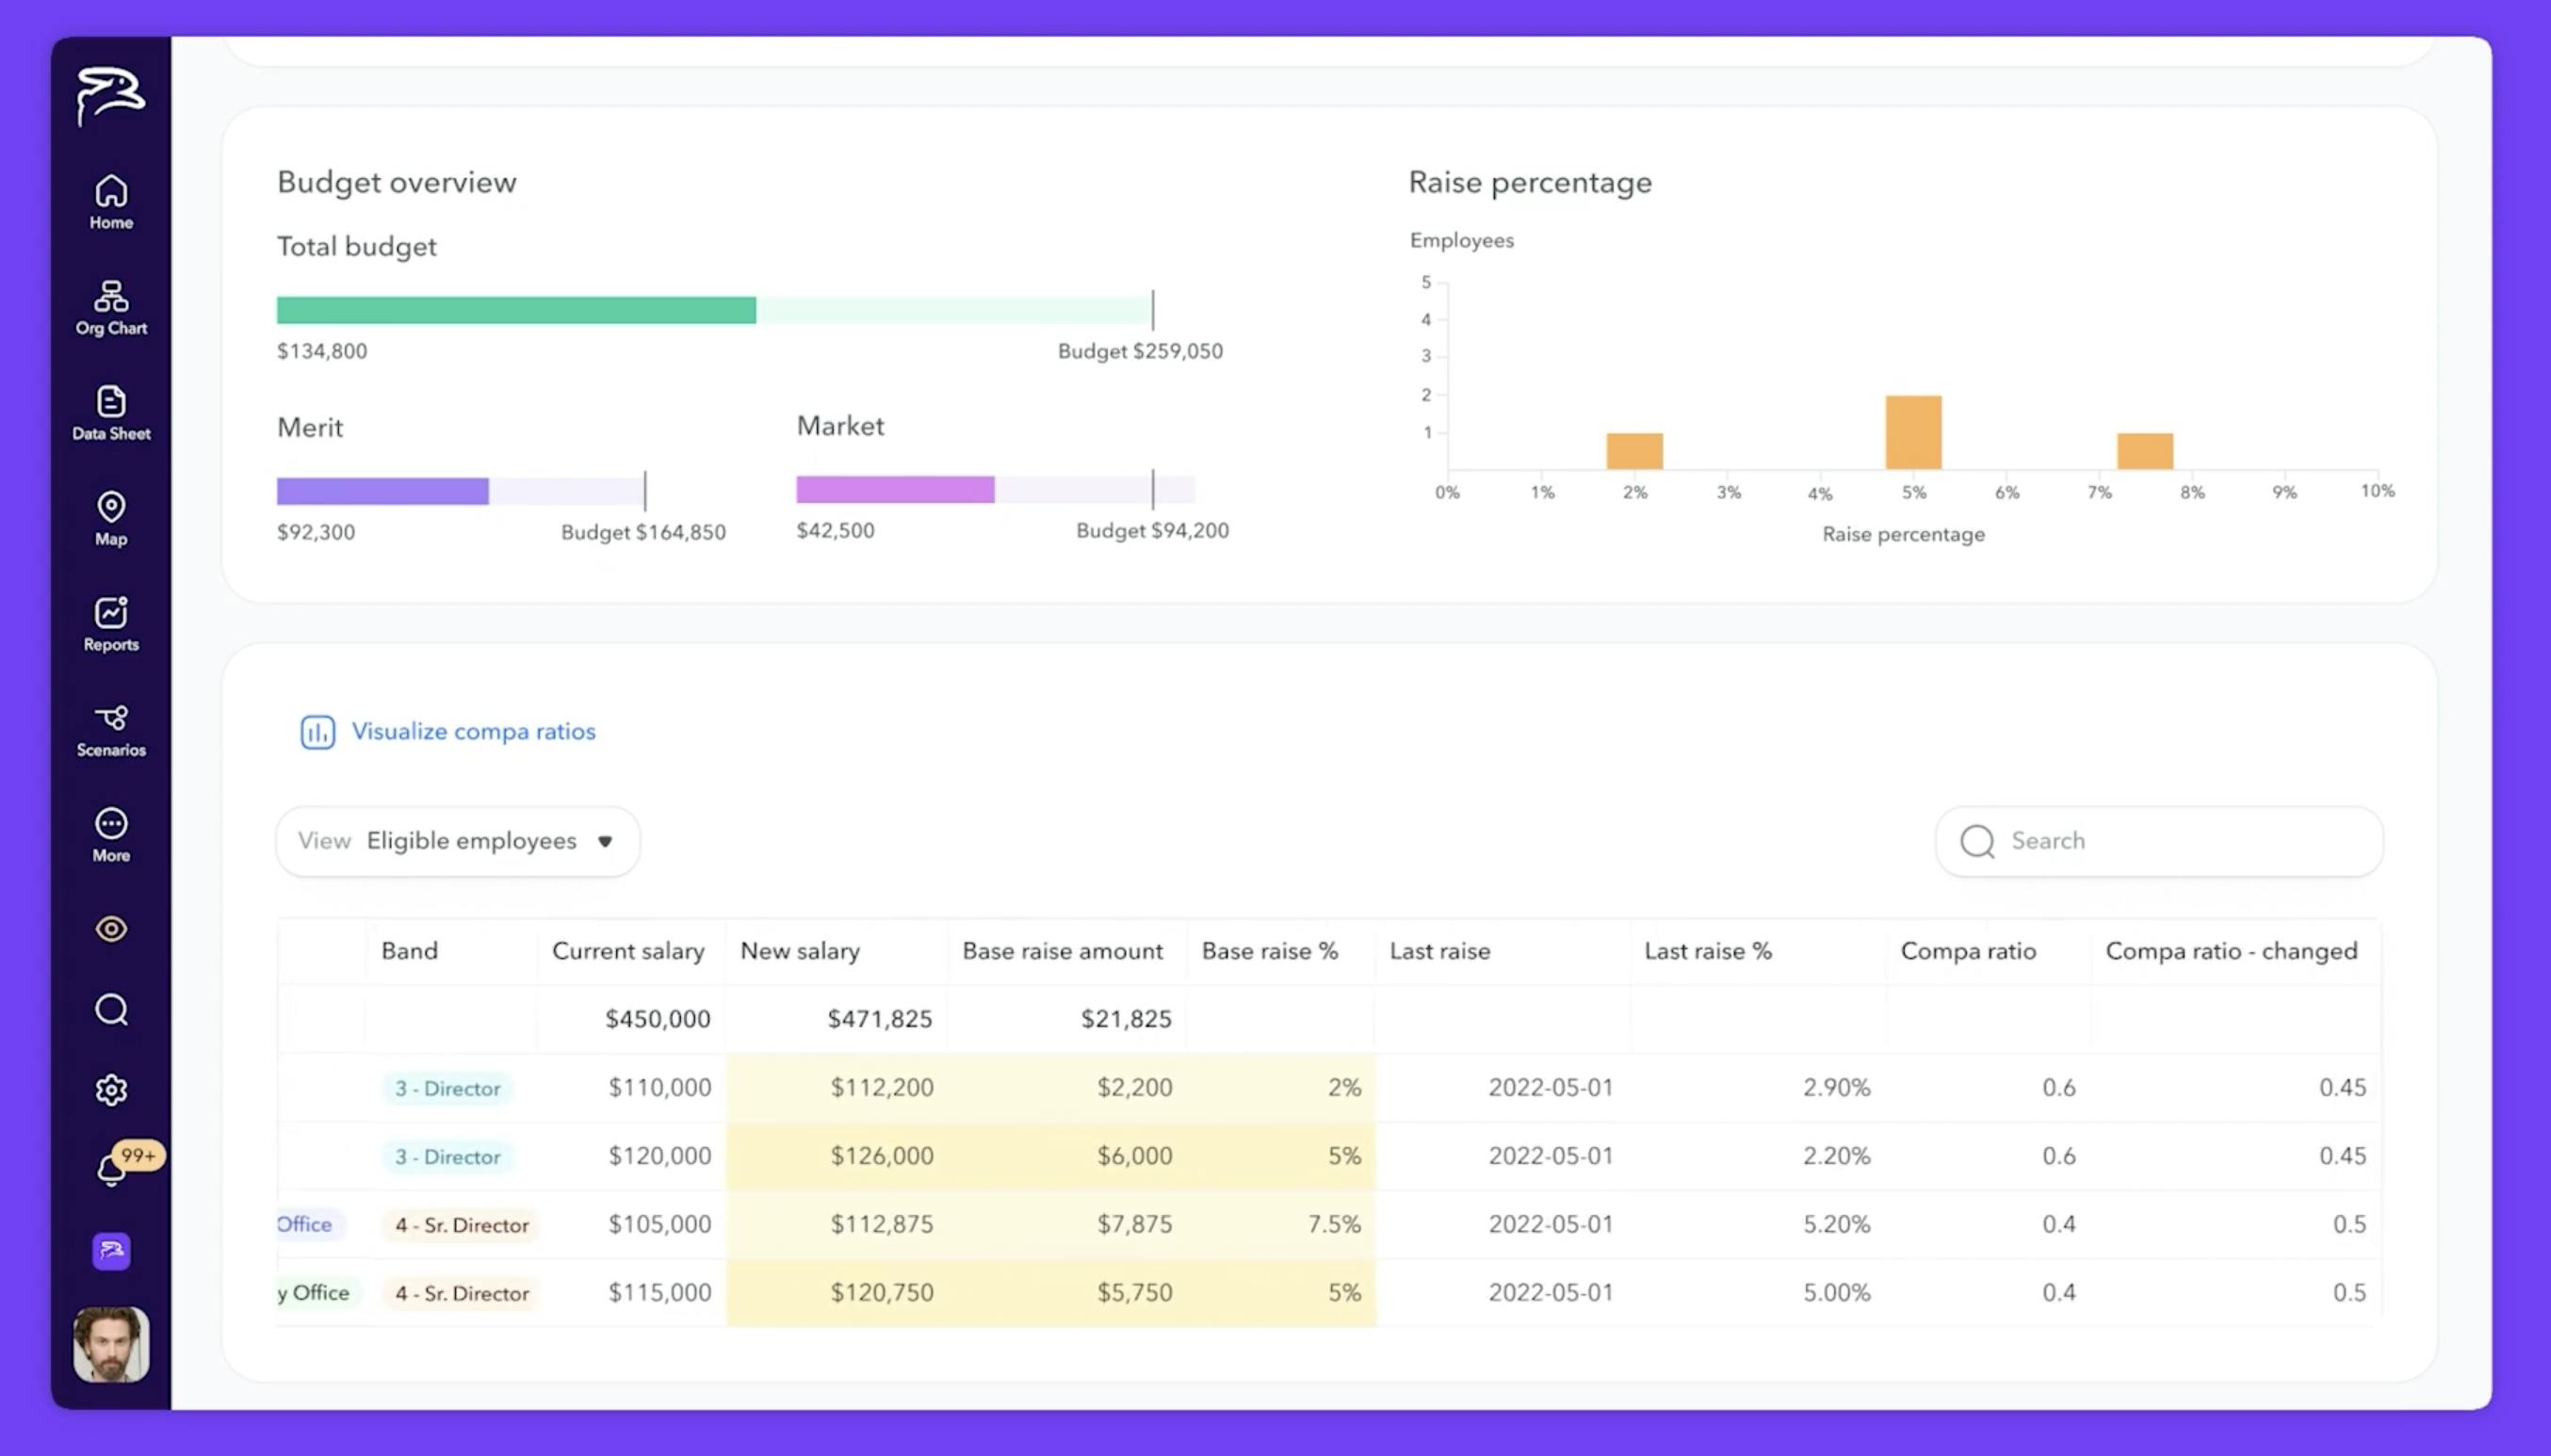Click the purple app badge above avatar
Screen dimensions: 2551x1456
coord(111,1250)
